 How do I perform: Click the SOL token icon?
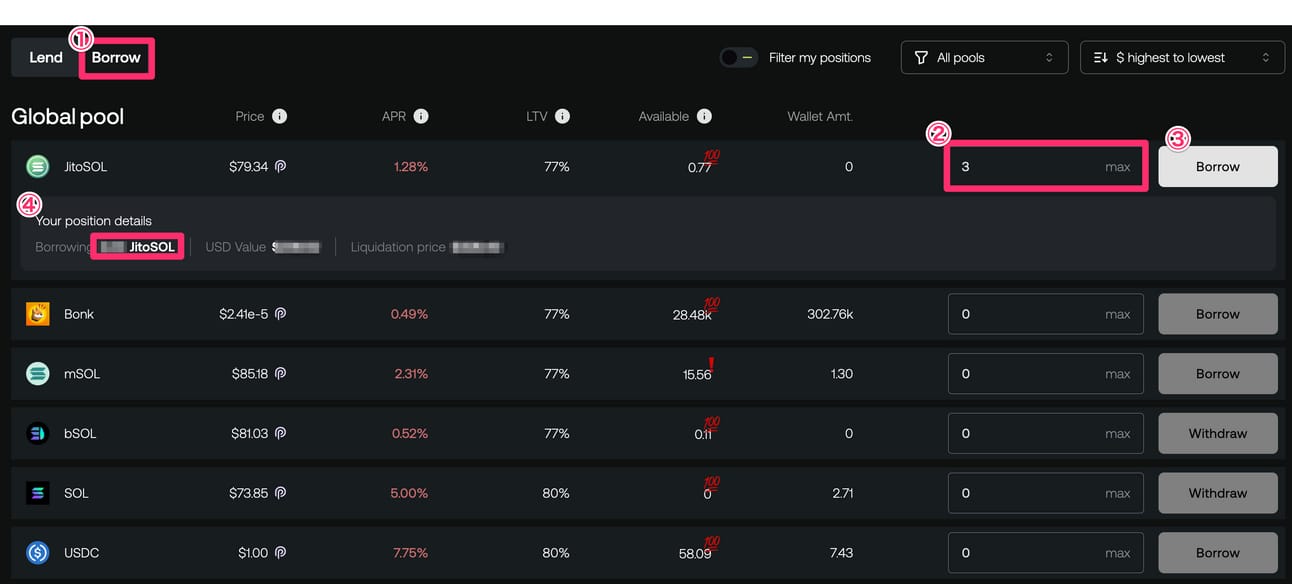(x=38, y=493)
